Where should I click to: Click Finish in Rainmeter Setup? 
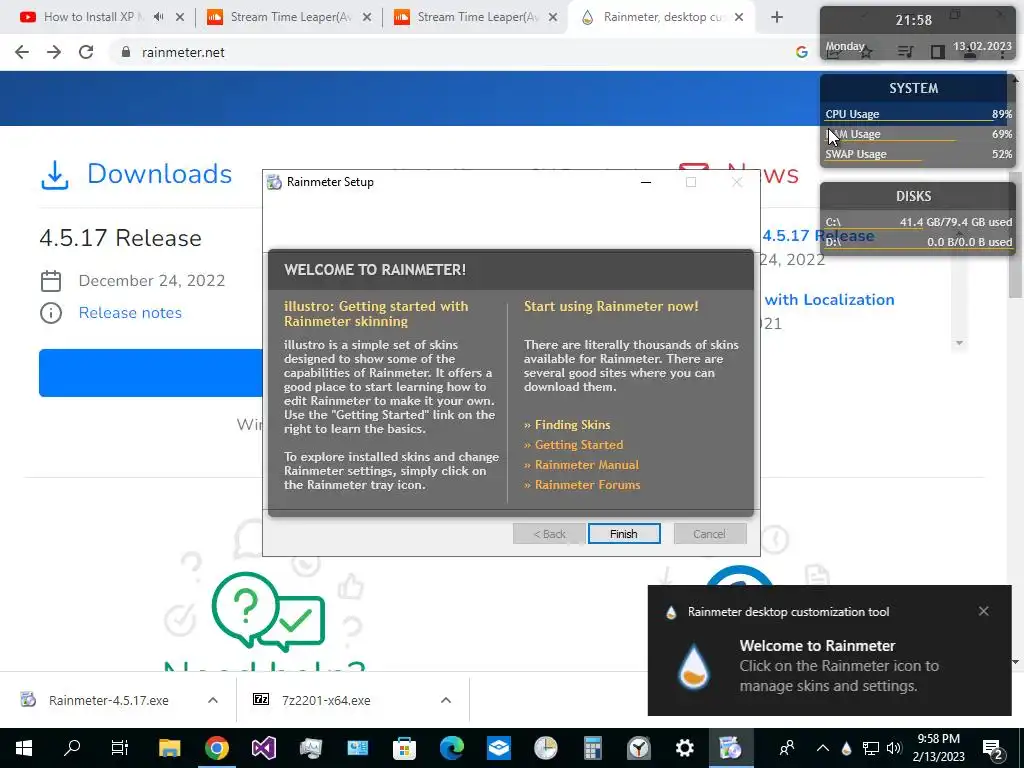(624, 534)
